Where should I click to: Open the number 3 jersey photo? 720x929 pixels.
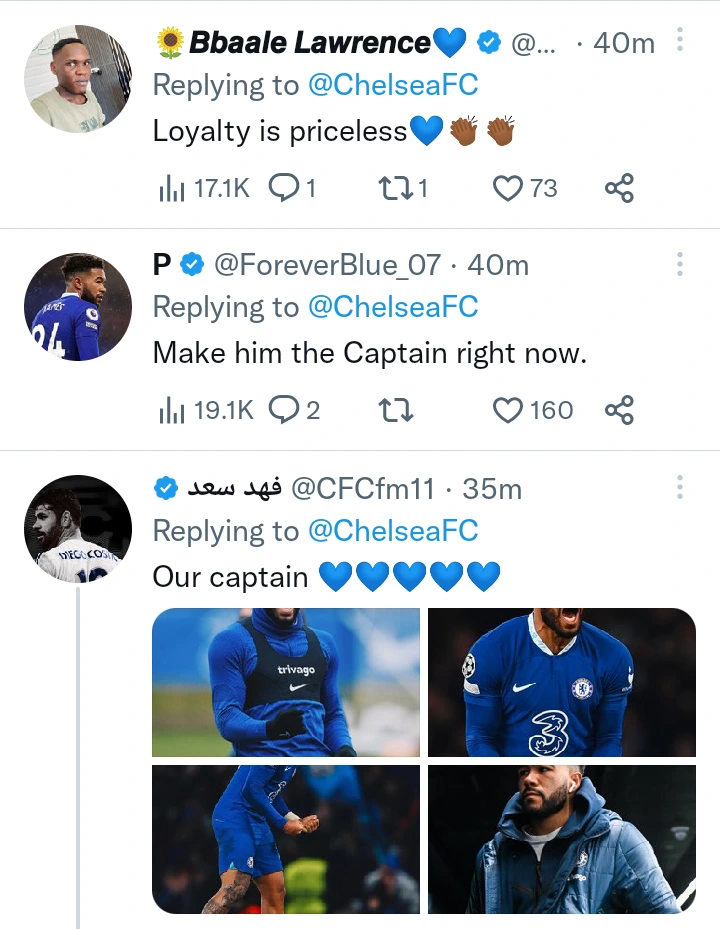[x=561, y=682]
